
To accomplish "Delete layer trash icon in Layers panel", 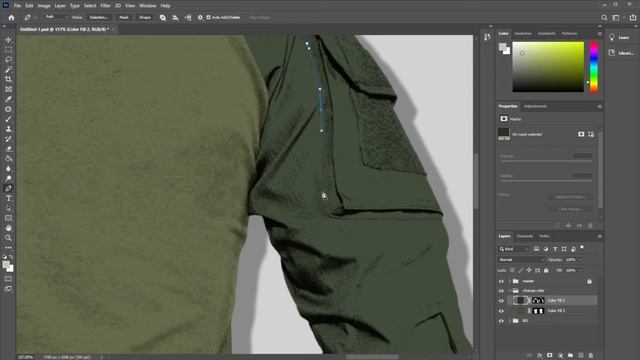I will [591, 356].
